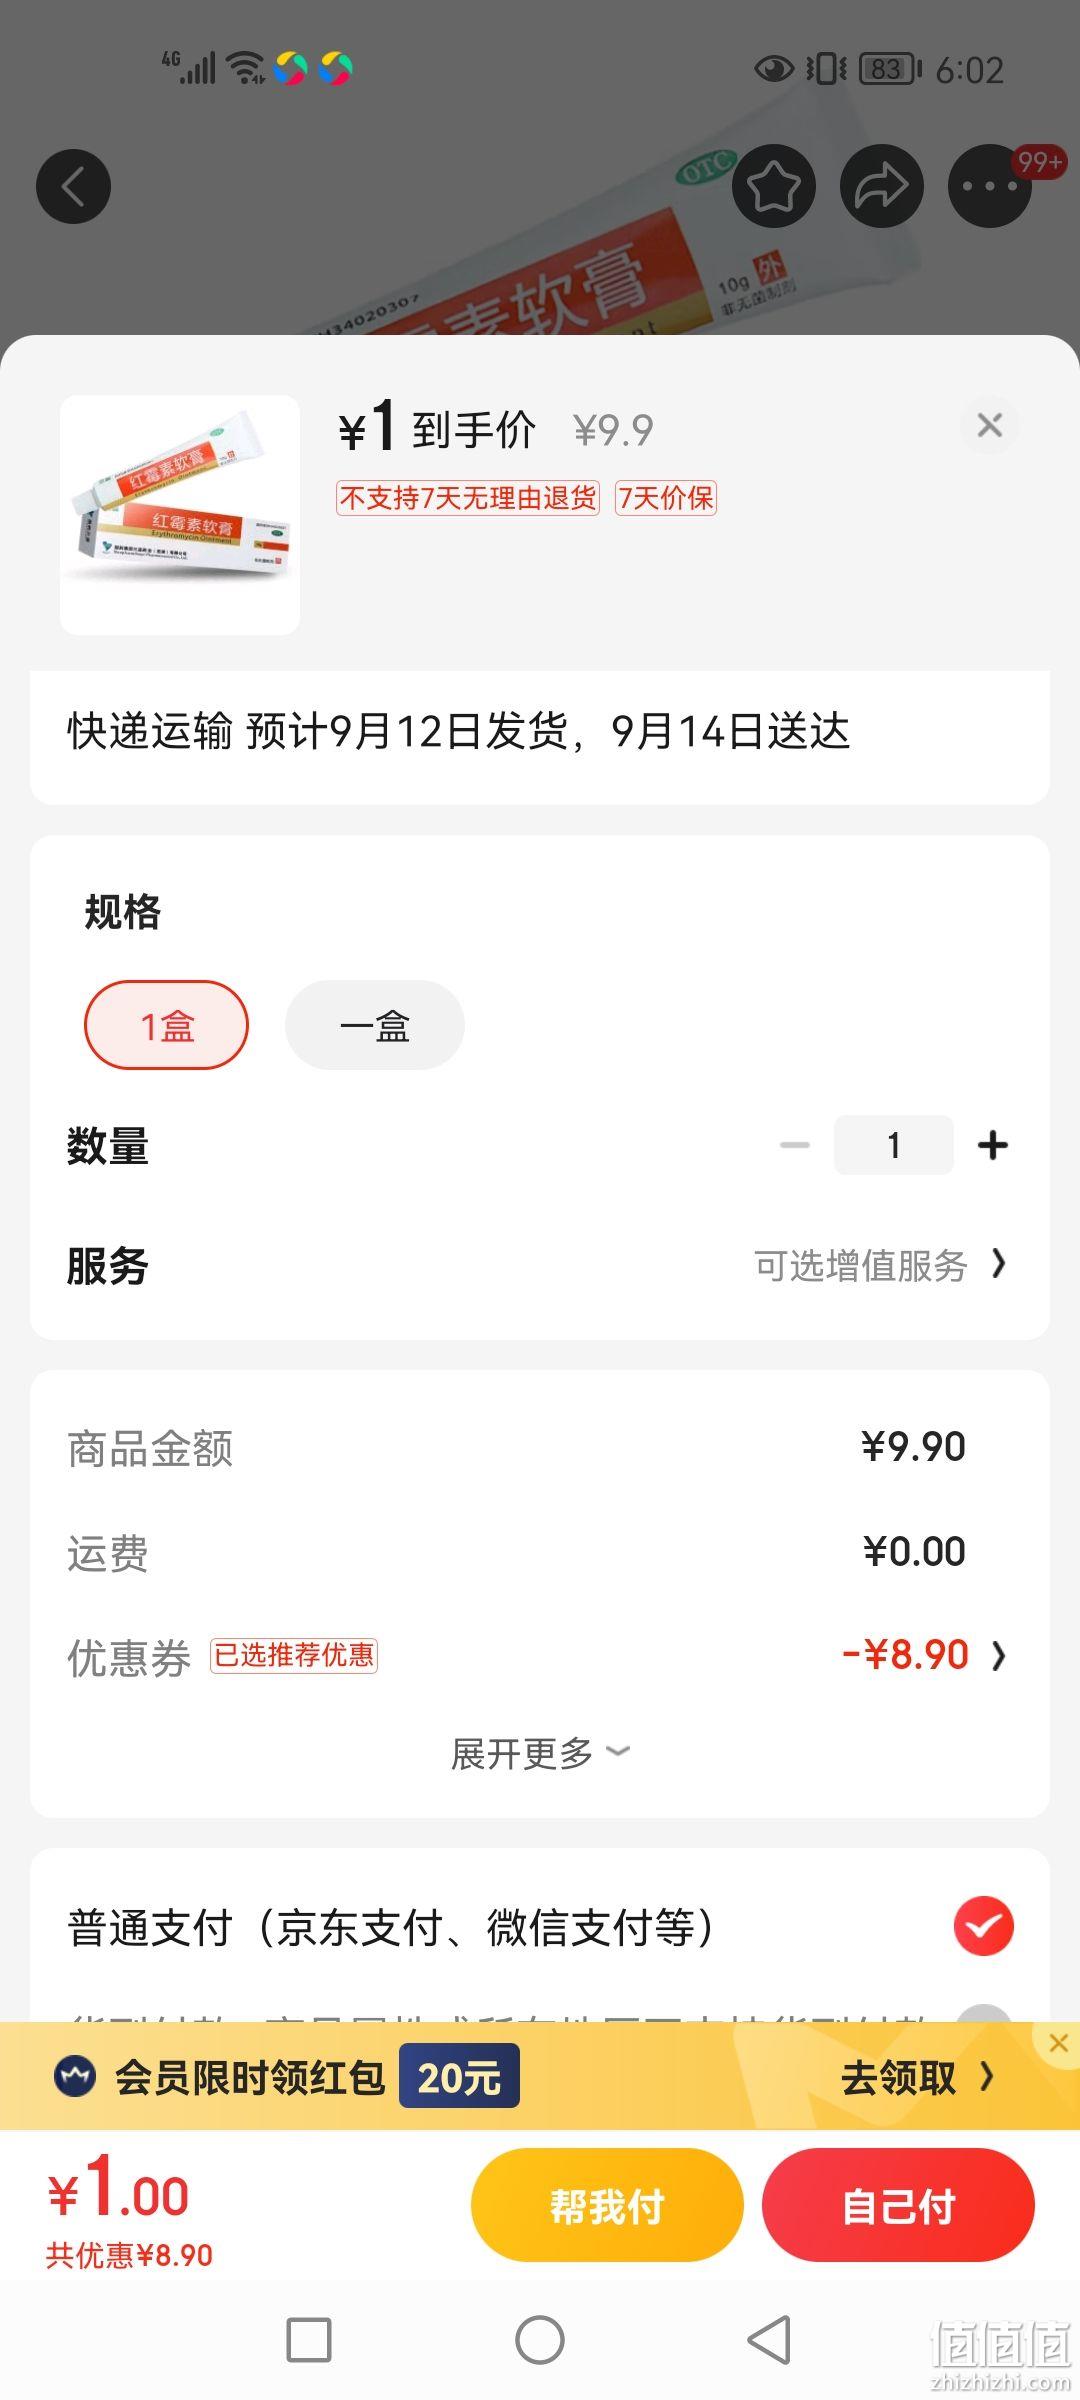Dismiss the member red packet banner
This screenshot has height=2400, width=1080.
1059,2043
